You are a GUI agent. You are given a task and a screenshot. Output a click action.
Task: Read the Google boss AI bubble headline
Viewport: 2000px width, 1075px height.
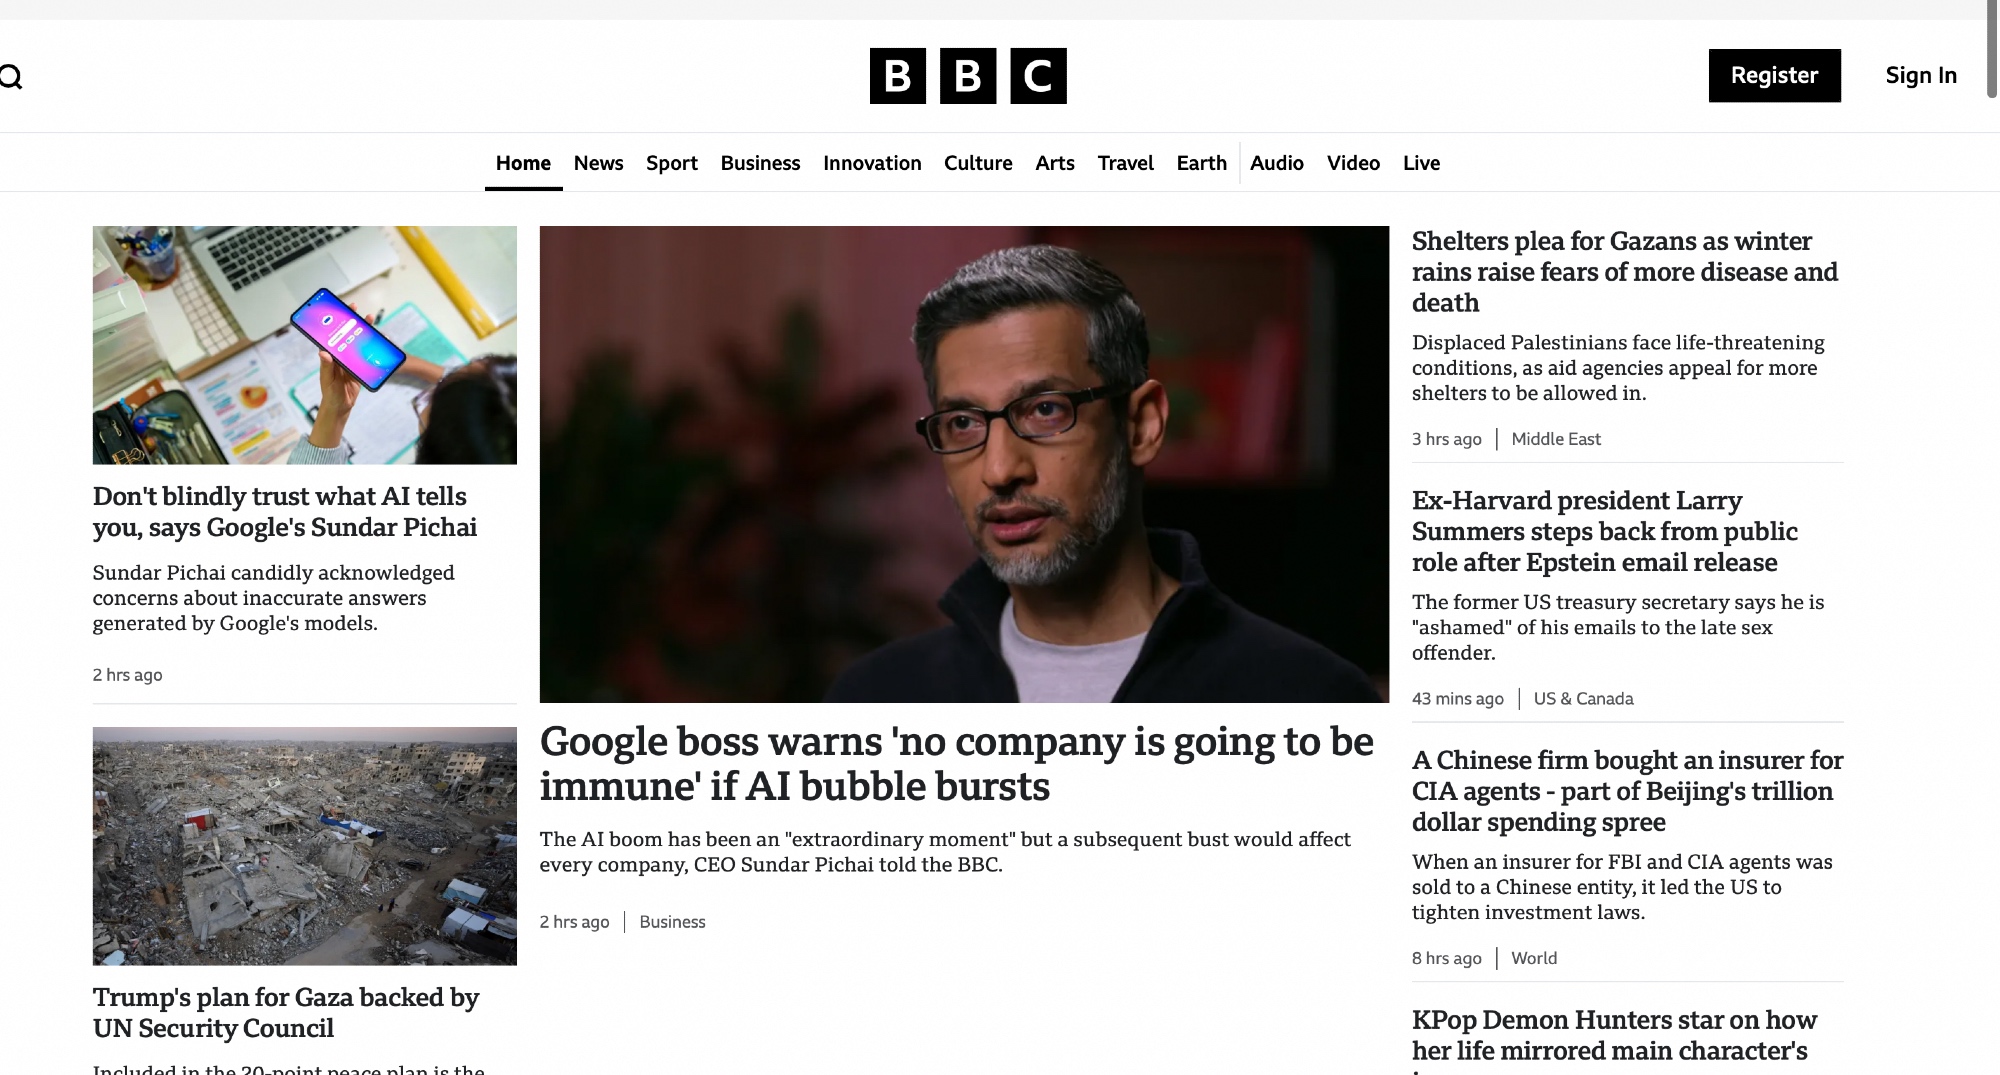956,764
